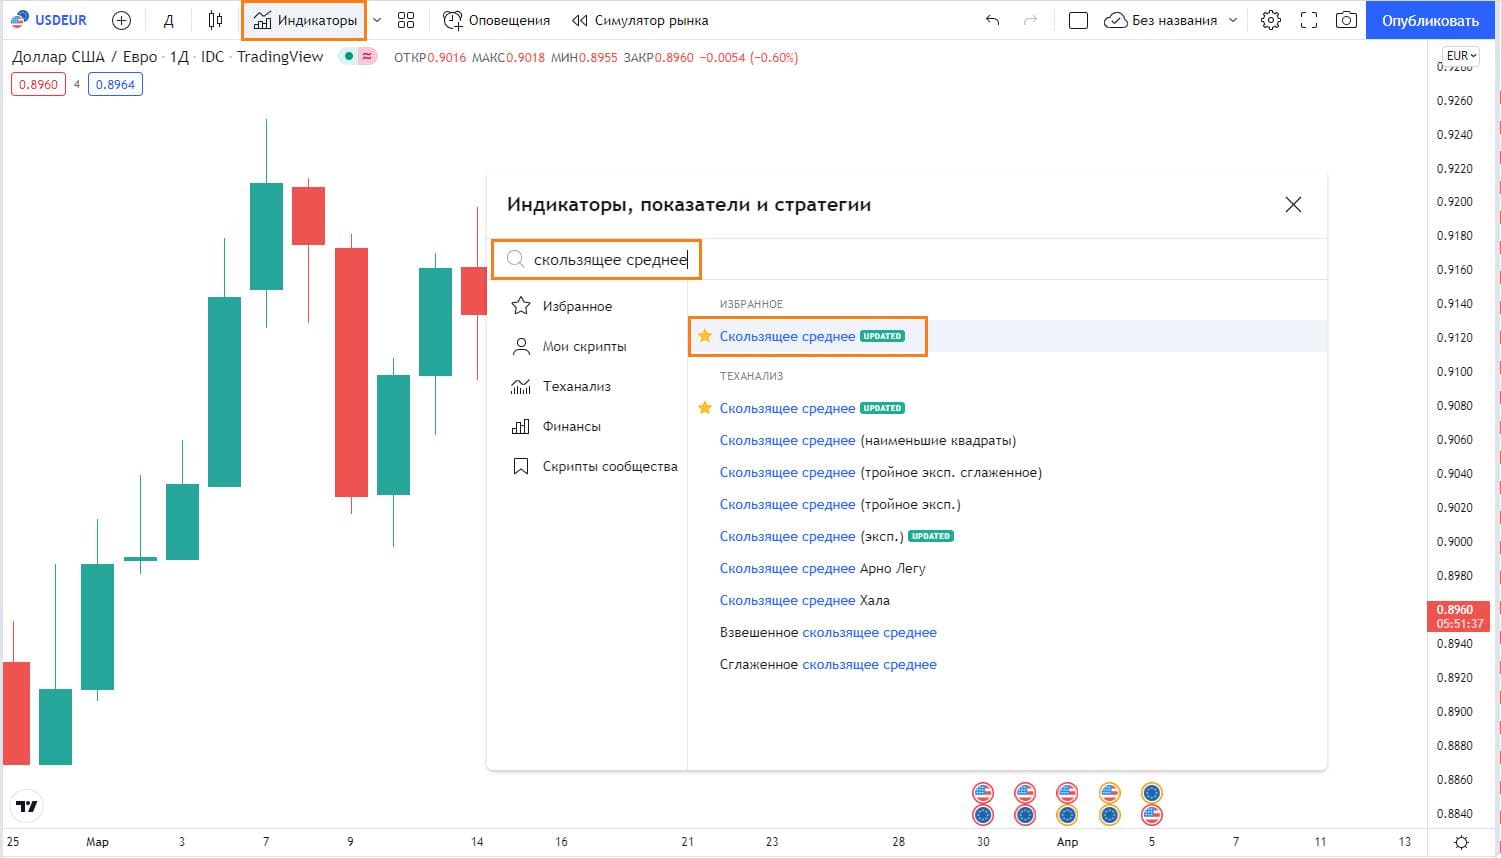Open the chart layout templates grid icon
The image size is (1501, 858).
tap(406, 20)
